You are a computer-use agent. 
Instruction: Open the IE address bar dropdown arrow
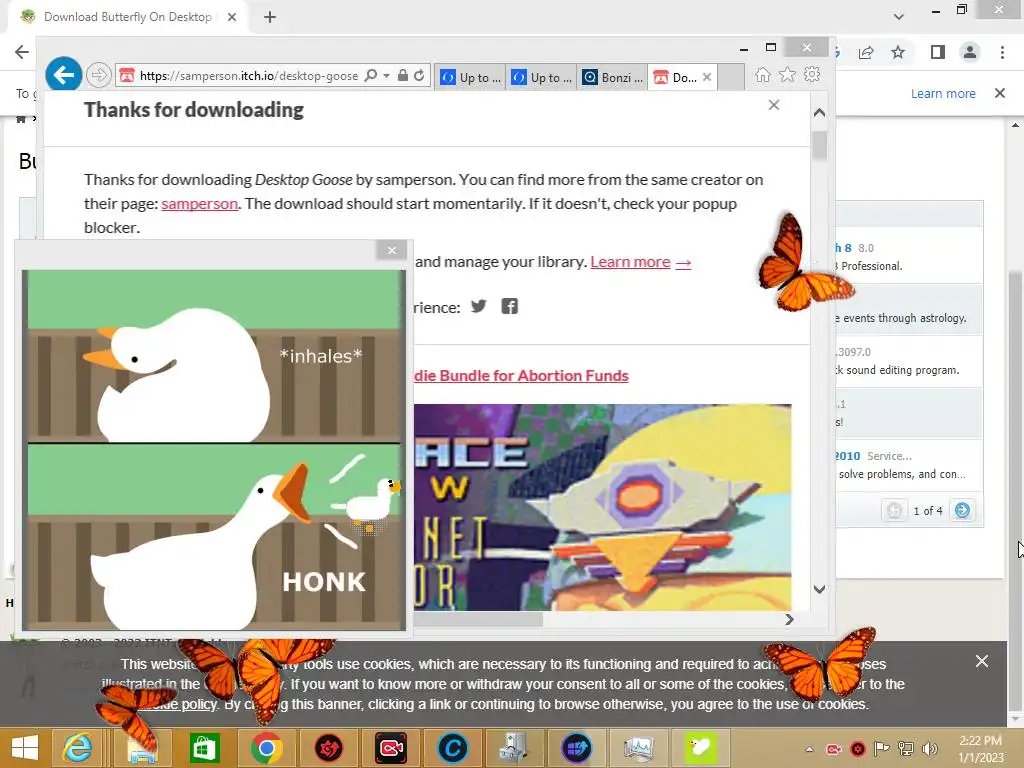click(387, 76)
